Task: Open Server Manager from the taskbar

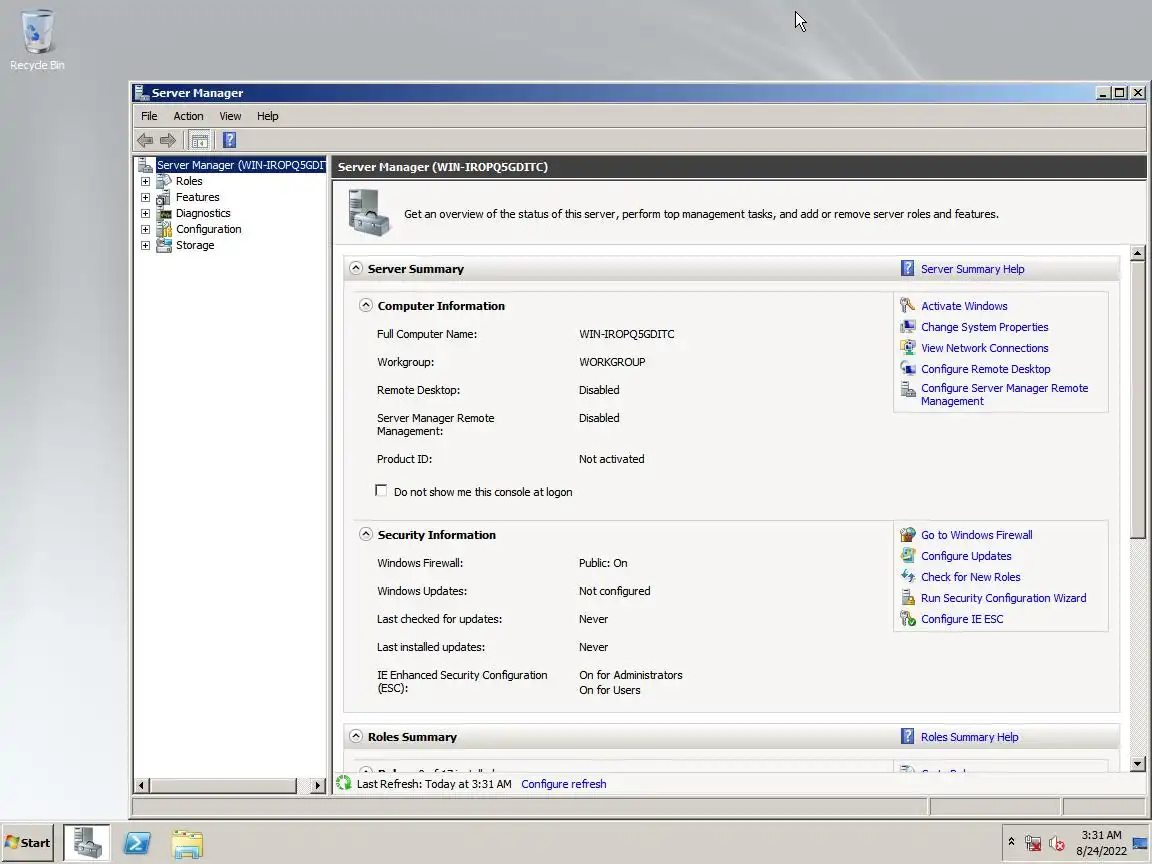Action: pyautogui.click(x=87, y=843)
